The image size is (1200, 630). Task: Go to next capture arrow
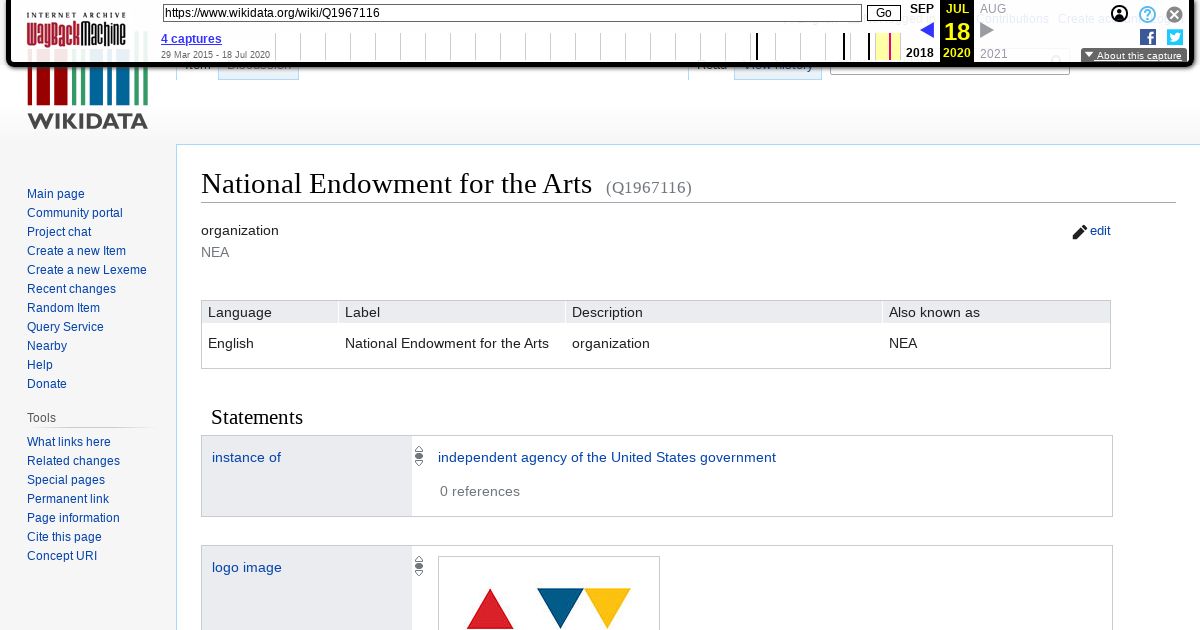pyautogui.click(x=987, y=30)
